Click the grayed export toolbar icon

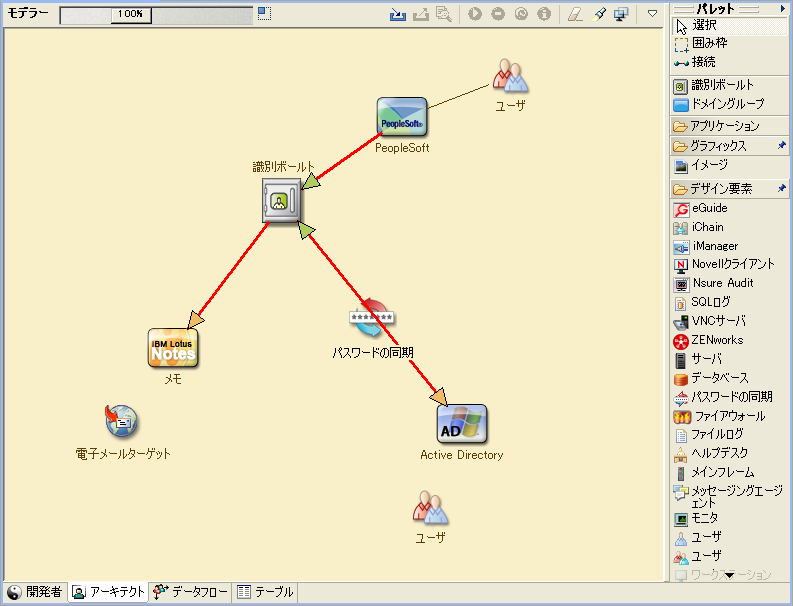(421, 14)
